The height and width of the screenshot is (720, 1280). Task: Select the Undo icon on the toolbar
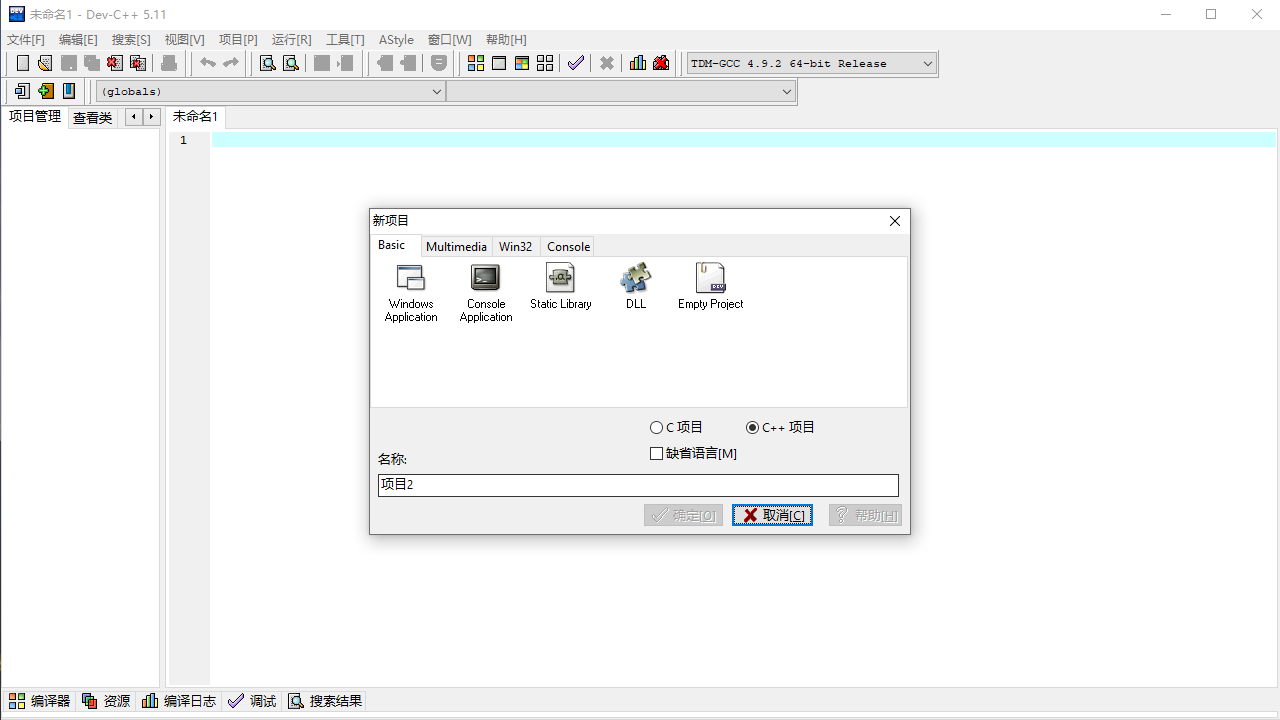coord(207,62)
